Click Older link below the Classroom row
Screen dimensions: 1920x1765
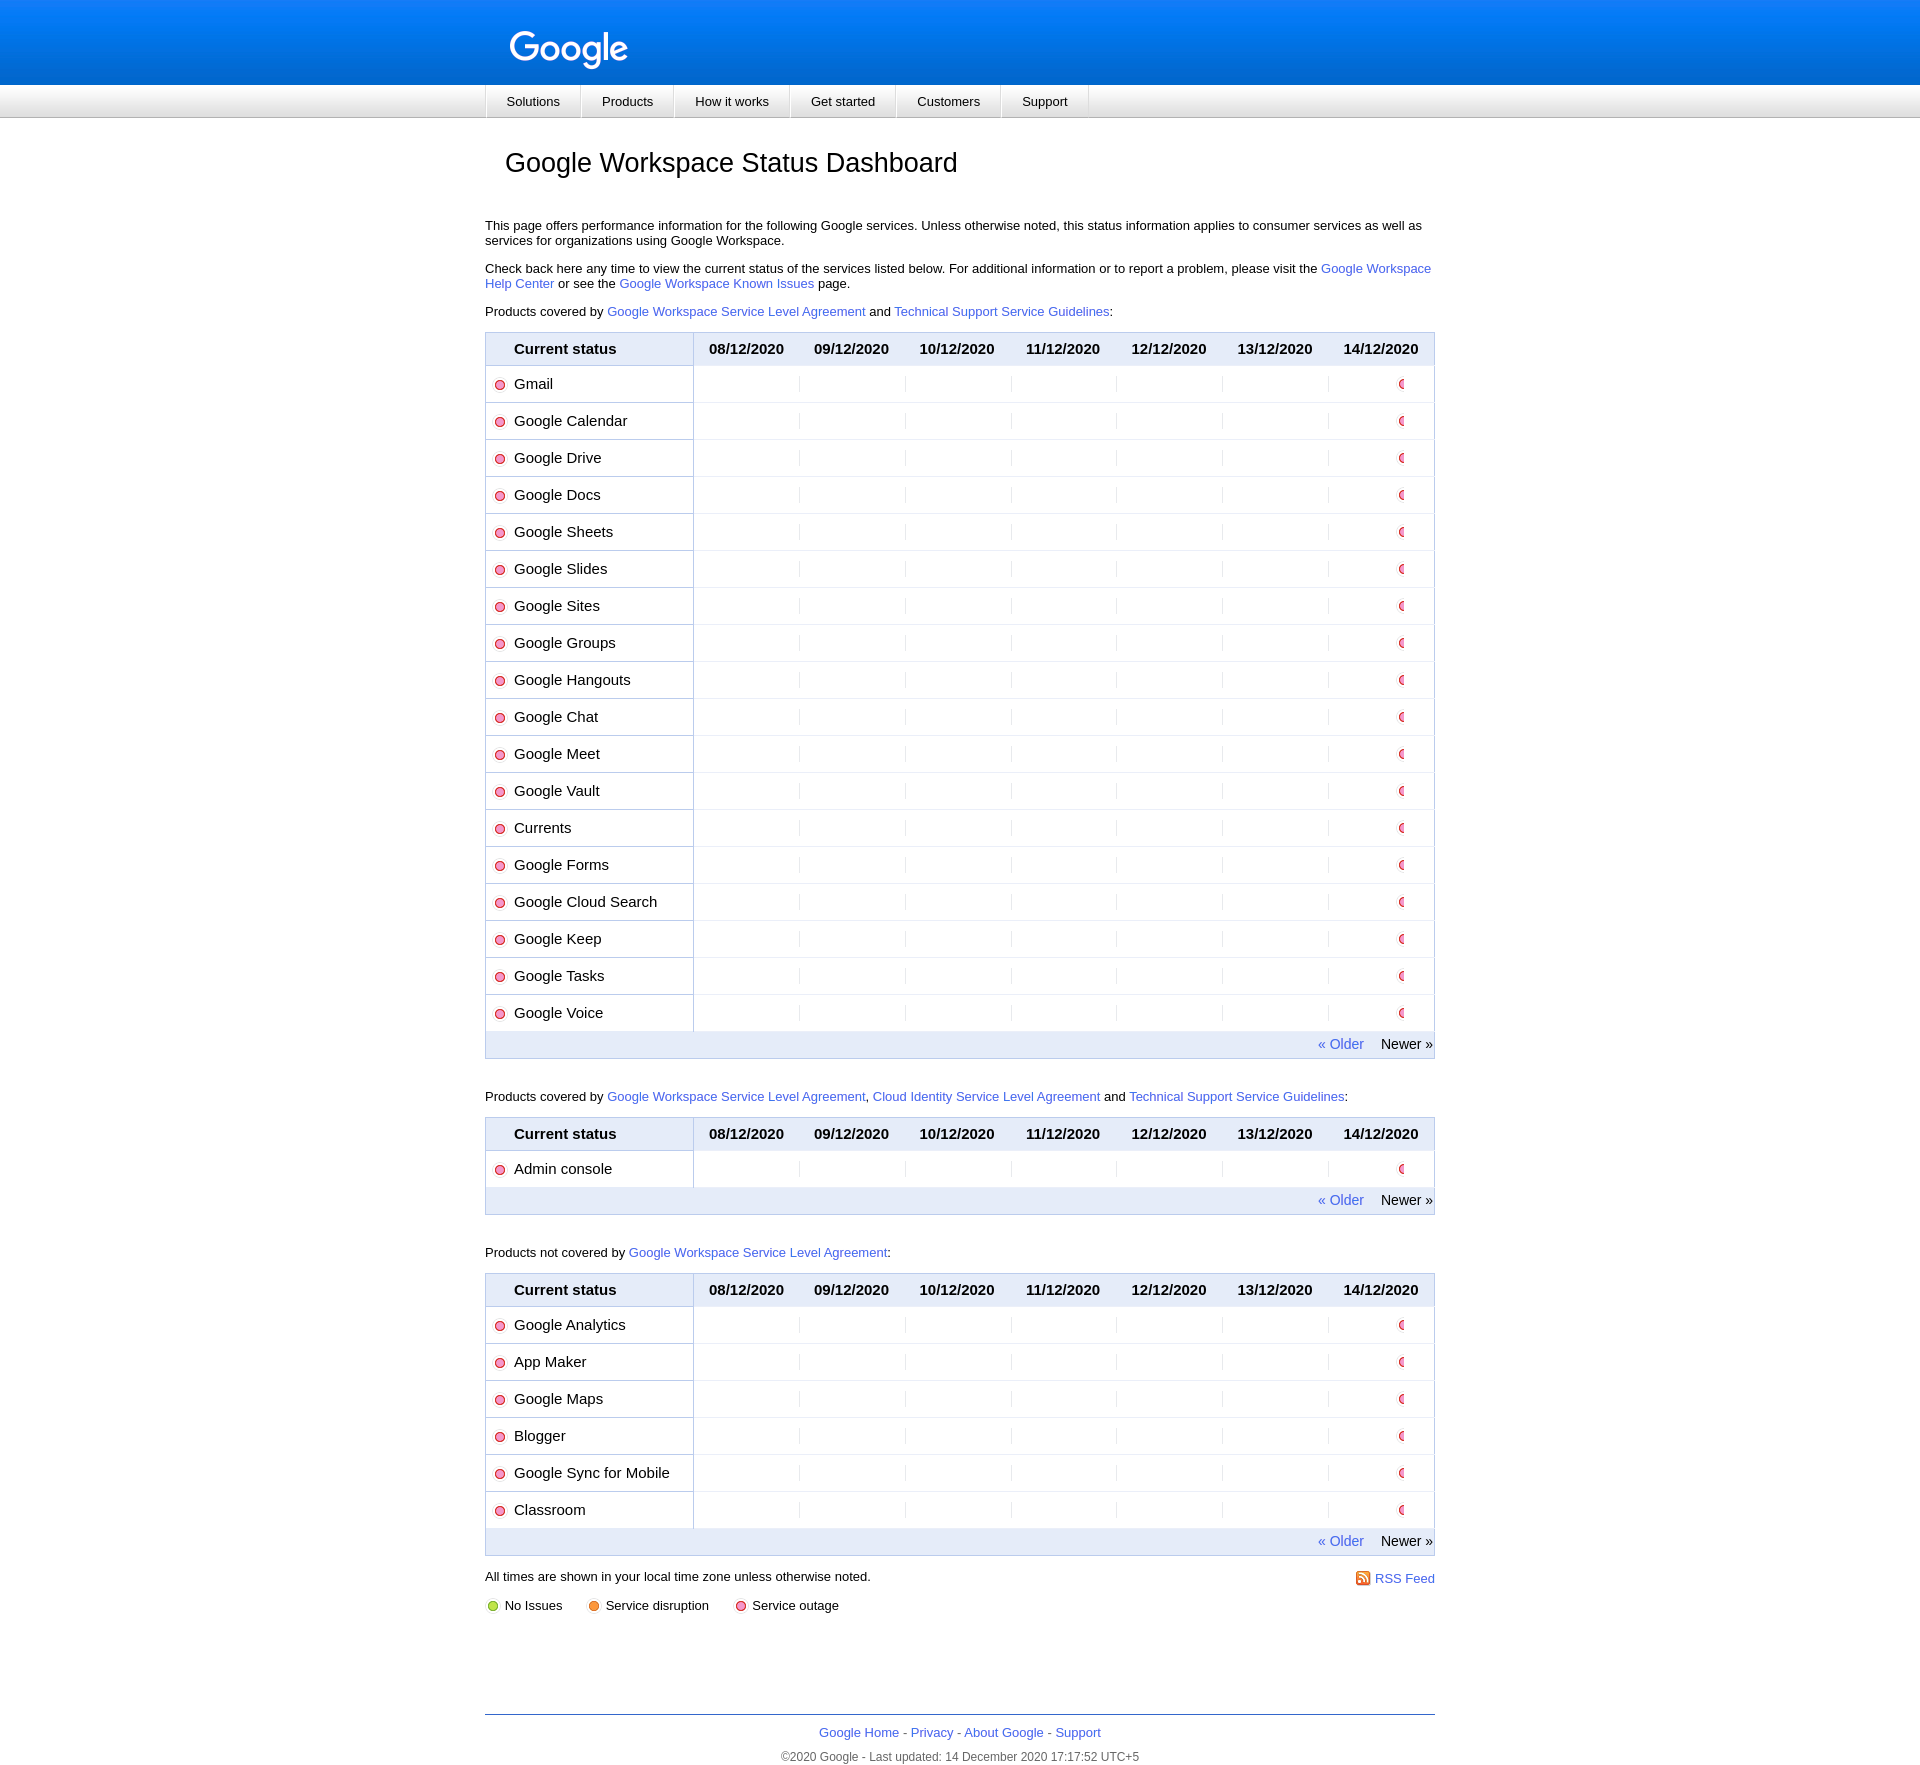1340,1541
